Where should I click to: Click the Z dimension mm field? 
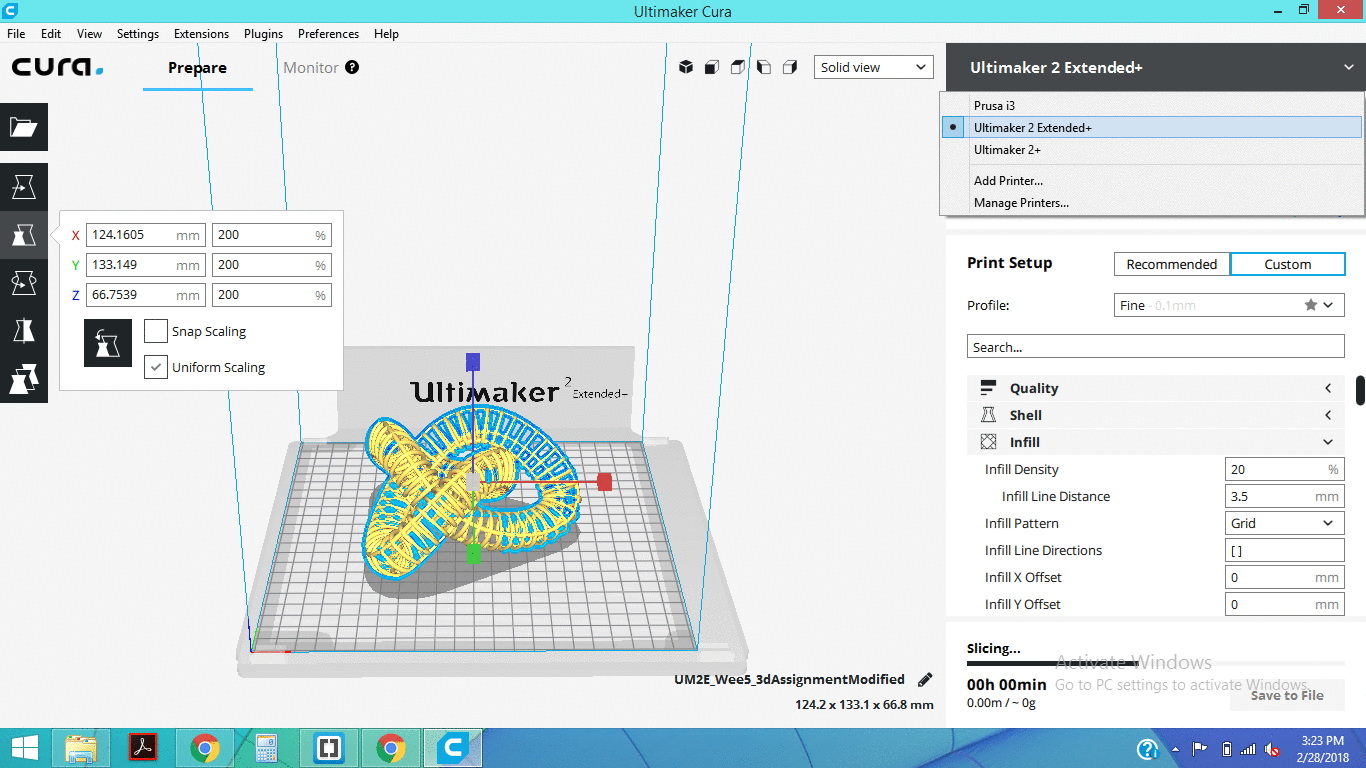[x=146, y=295]
